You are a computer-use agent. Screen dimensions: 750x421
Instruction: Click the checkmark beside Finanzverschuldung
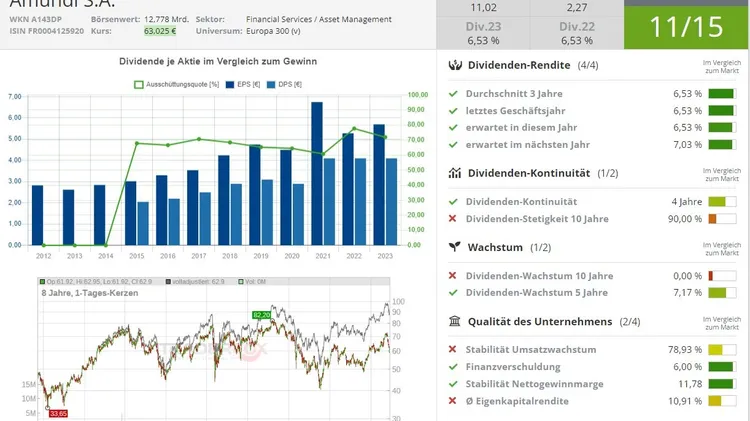tap(453, 366)
